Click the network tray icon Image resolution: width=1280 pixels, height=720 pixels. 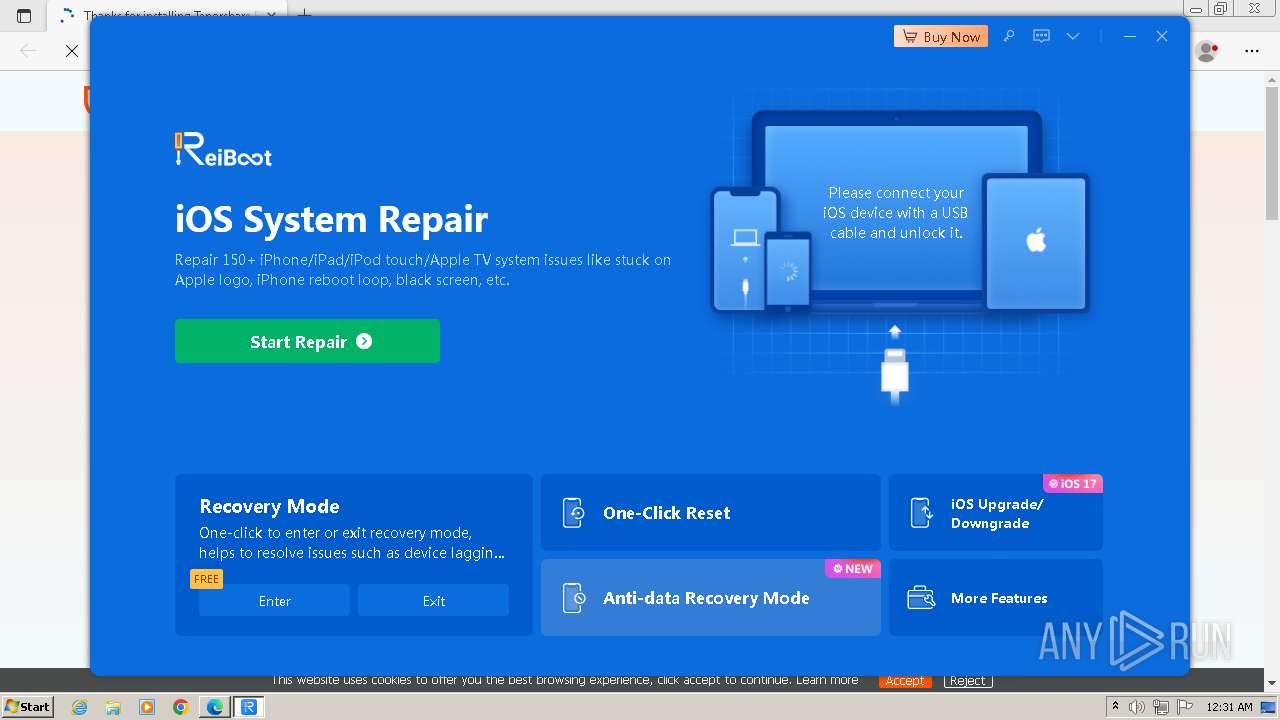point(1160,707)
